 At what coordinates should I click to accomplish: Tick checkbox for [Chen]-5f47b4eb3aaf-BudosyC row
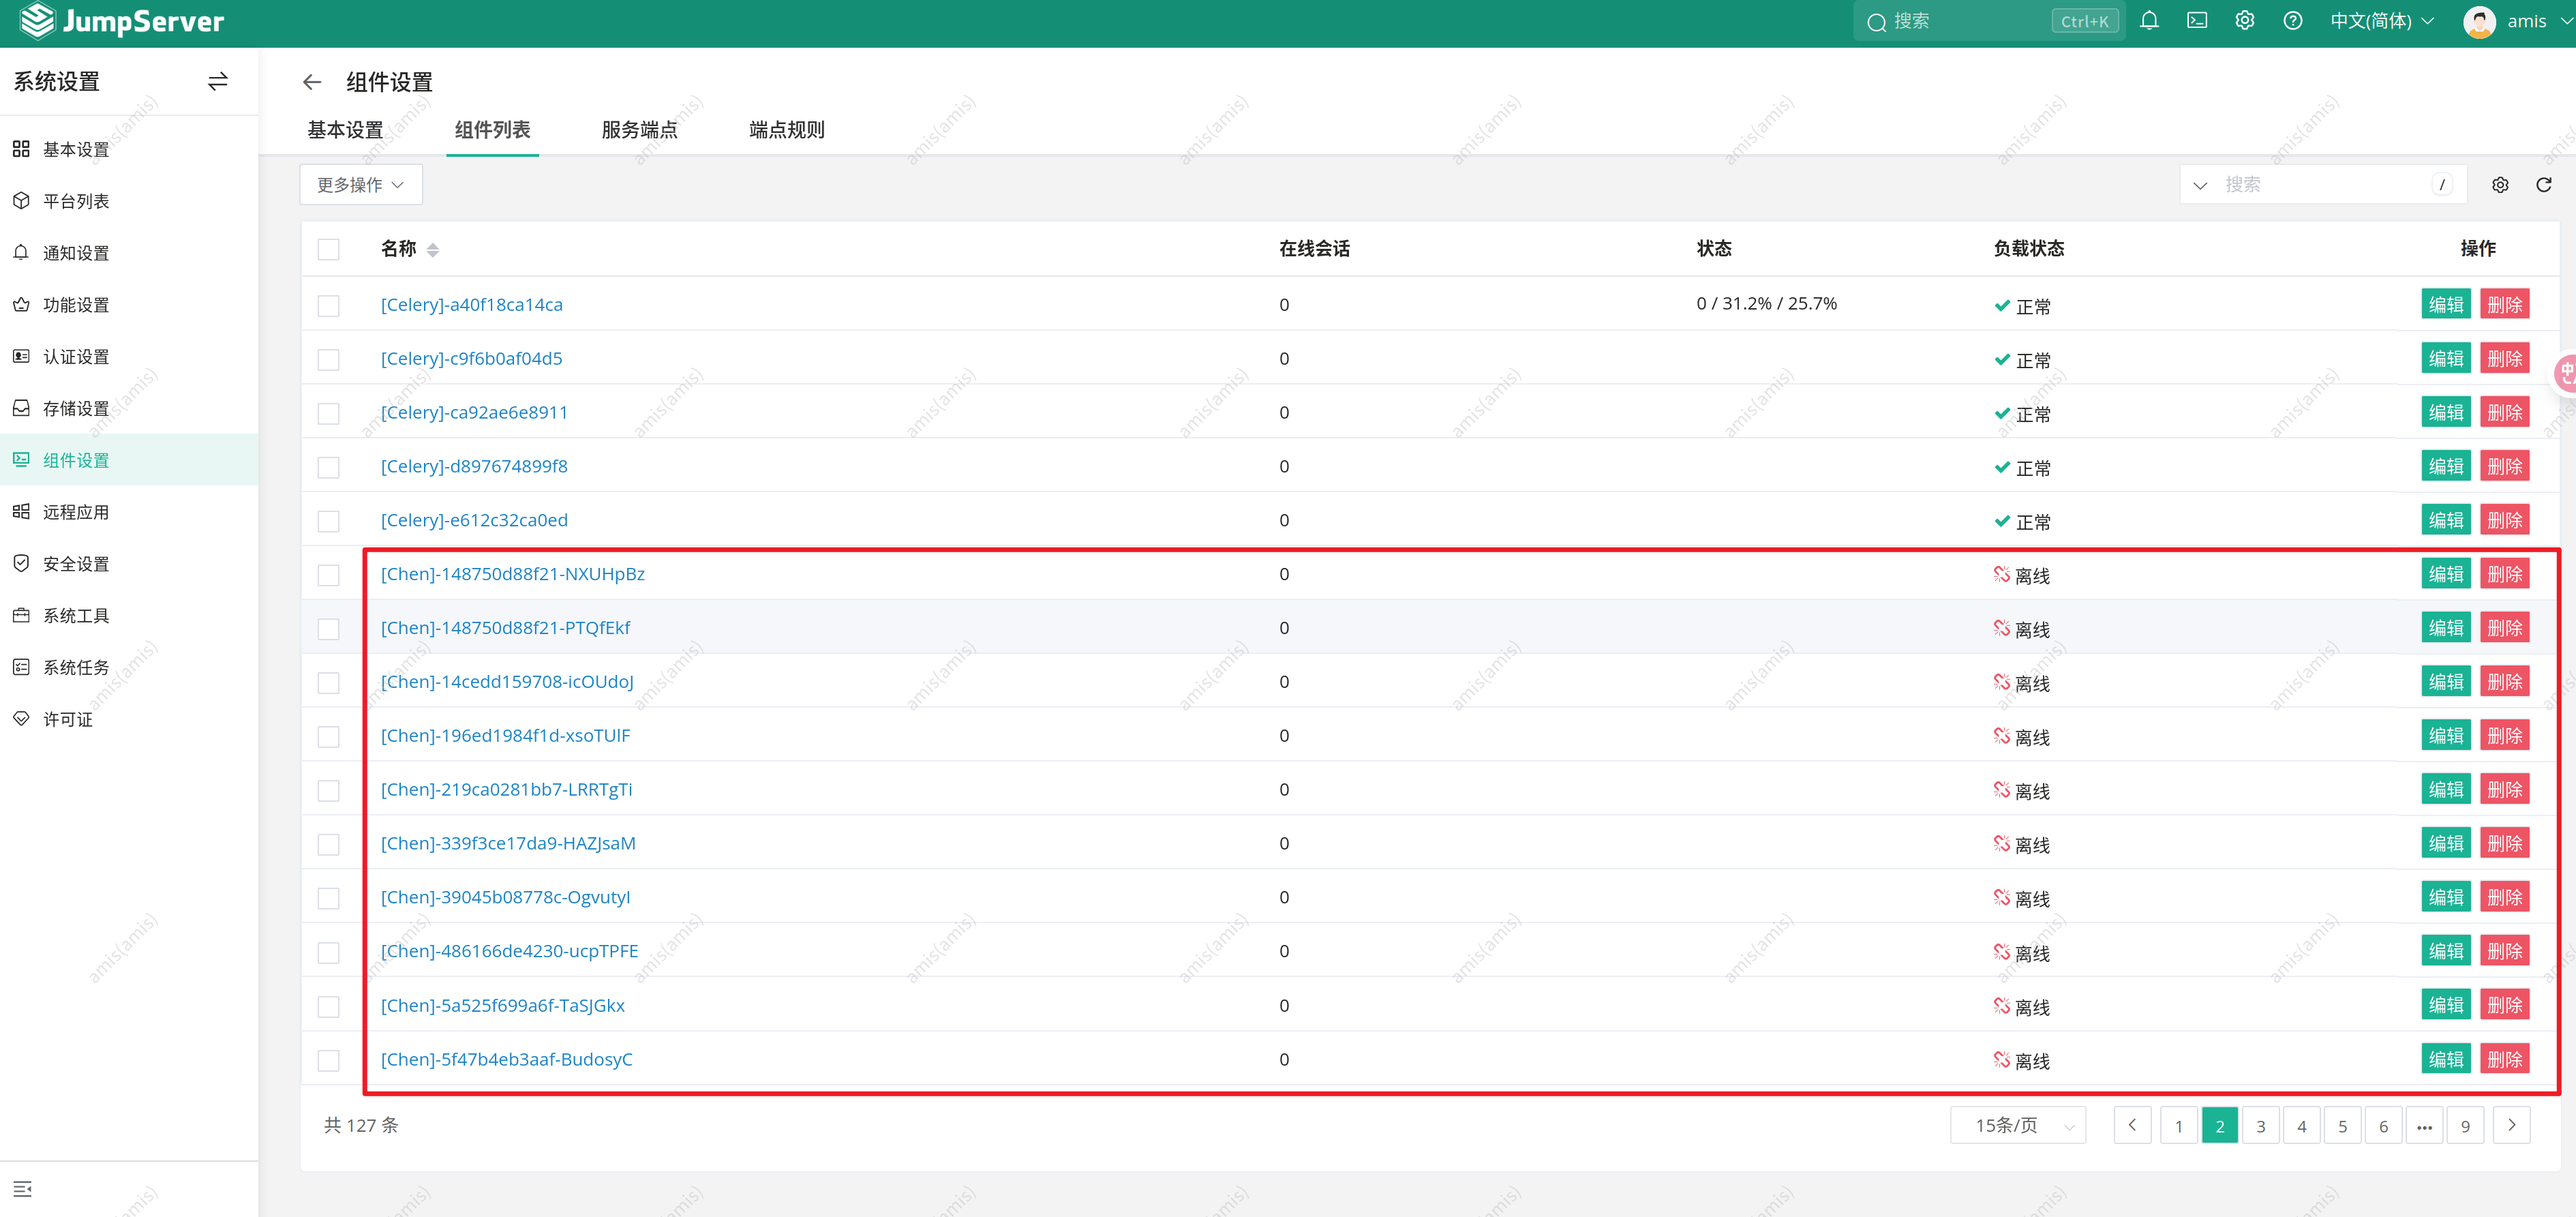329,1060
